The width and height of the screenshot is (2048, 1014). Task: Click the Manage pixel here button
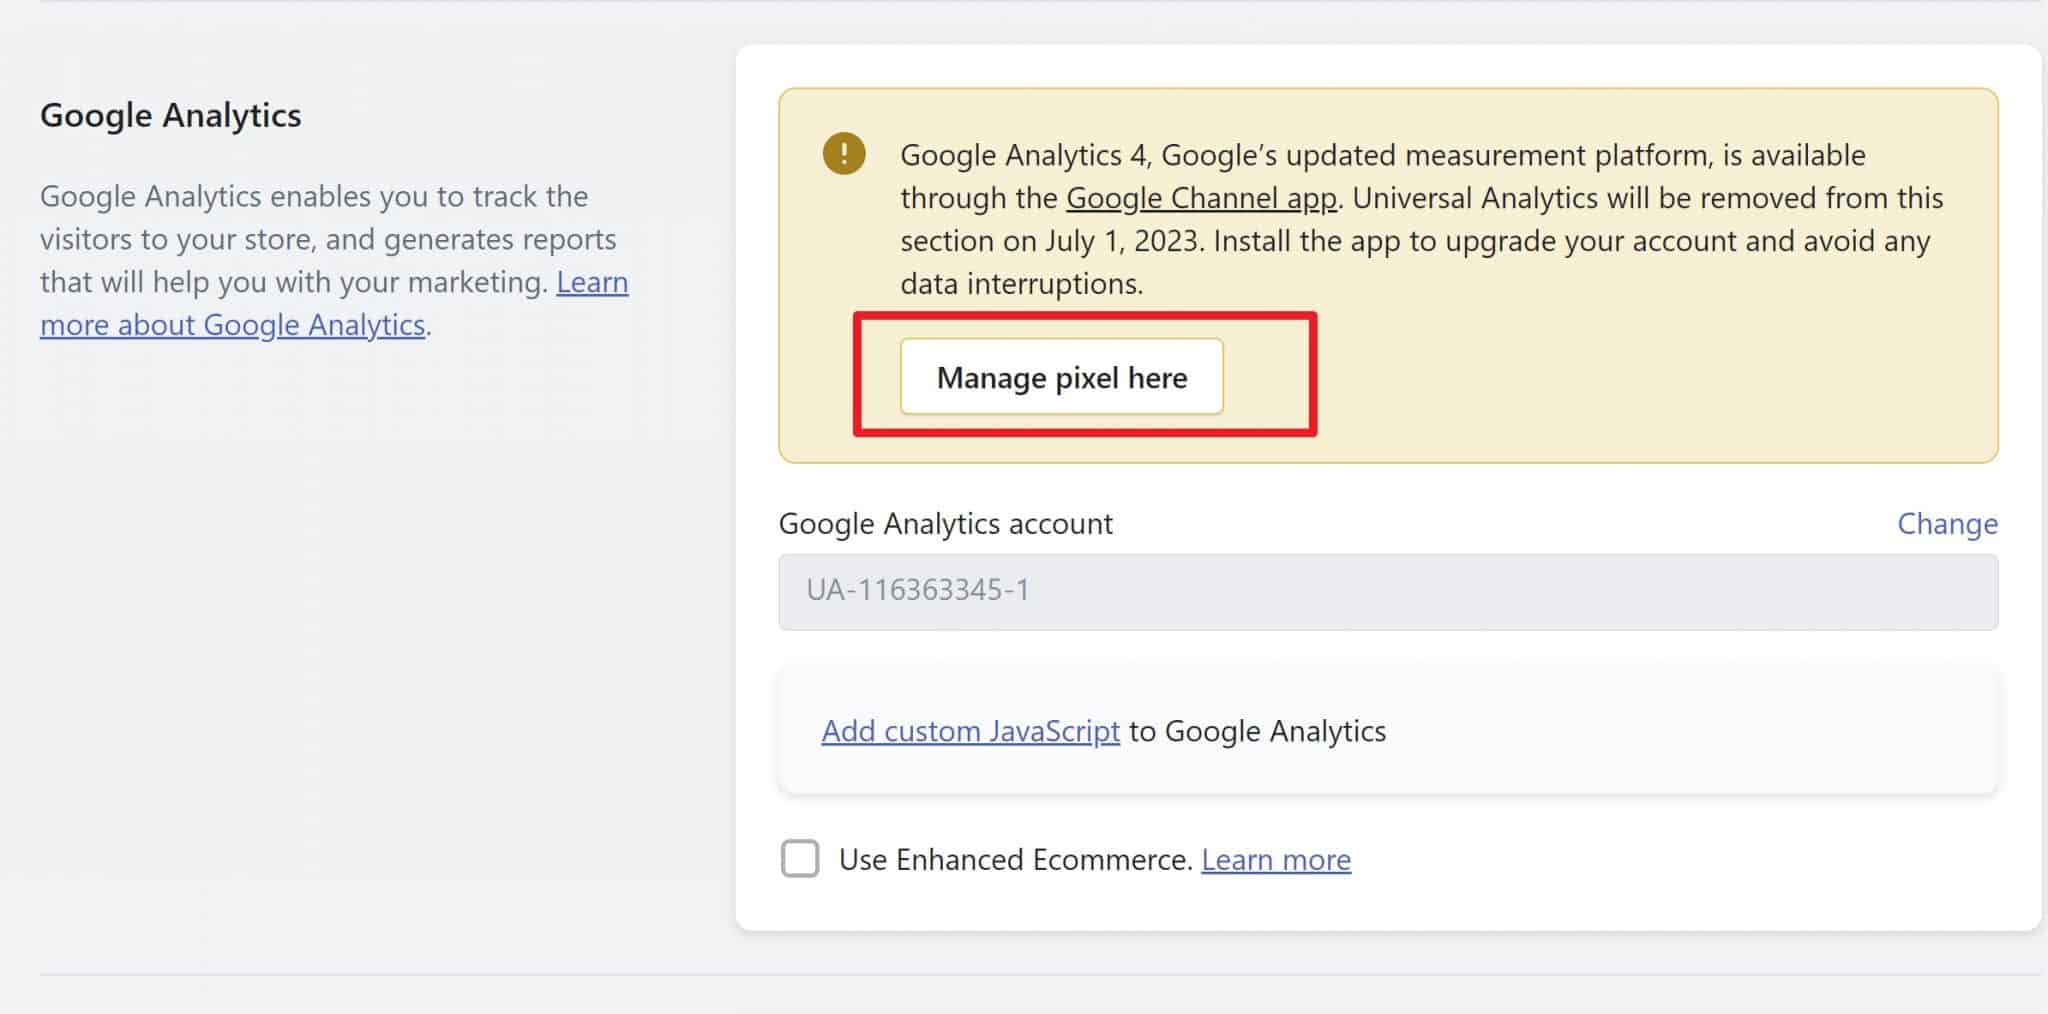click(x=1061, y=377)
